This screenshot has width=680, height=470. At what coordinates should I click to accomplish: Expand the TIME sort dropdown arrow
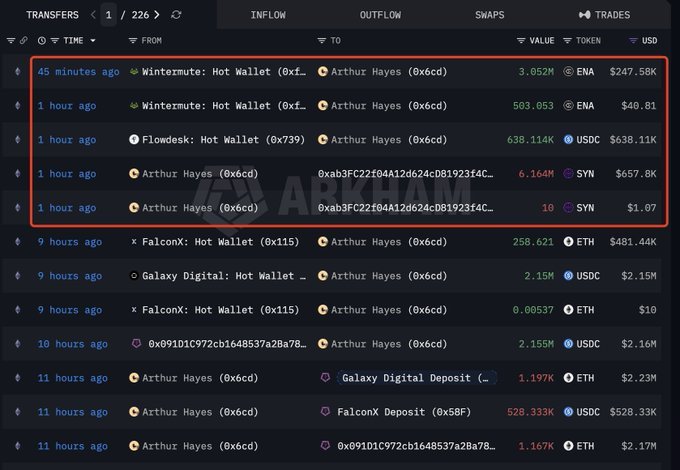[x=93, y=40]
